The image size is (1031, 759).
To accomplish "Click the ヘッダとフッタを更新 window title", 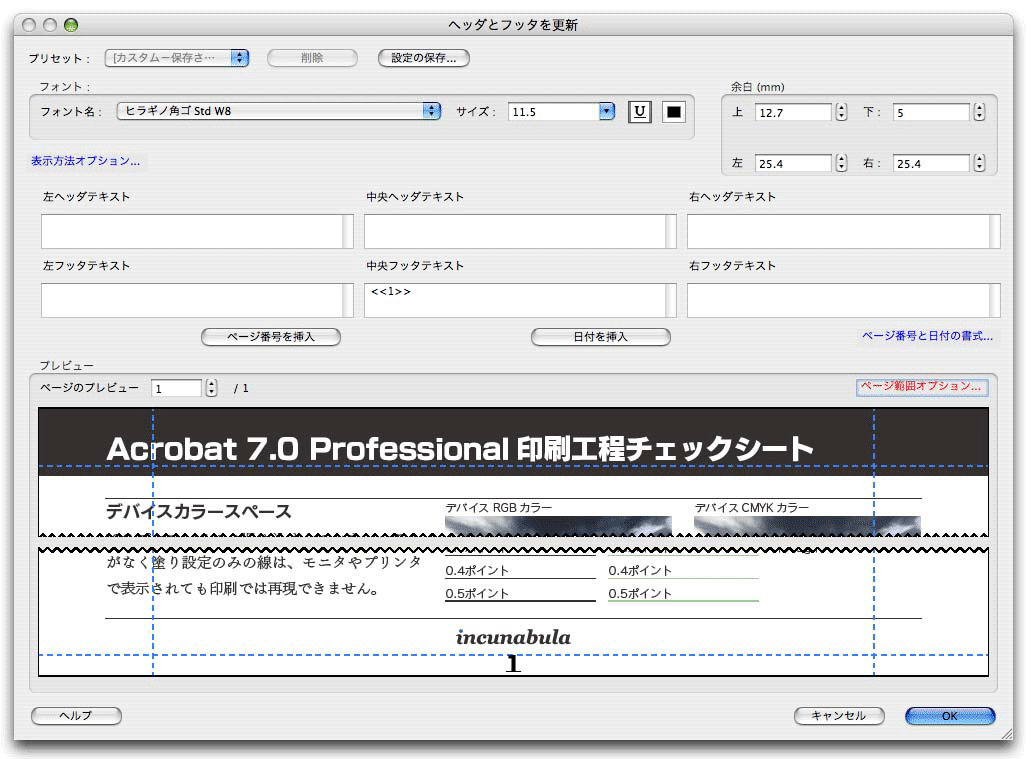I will click(x=513, y=25).
